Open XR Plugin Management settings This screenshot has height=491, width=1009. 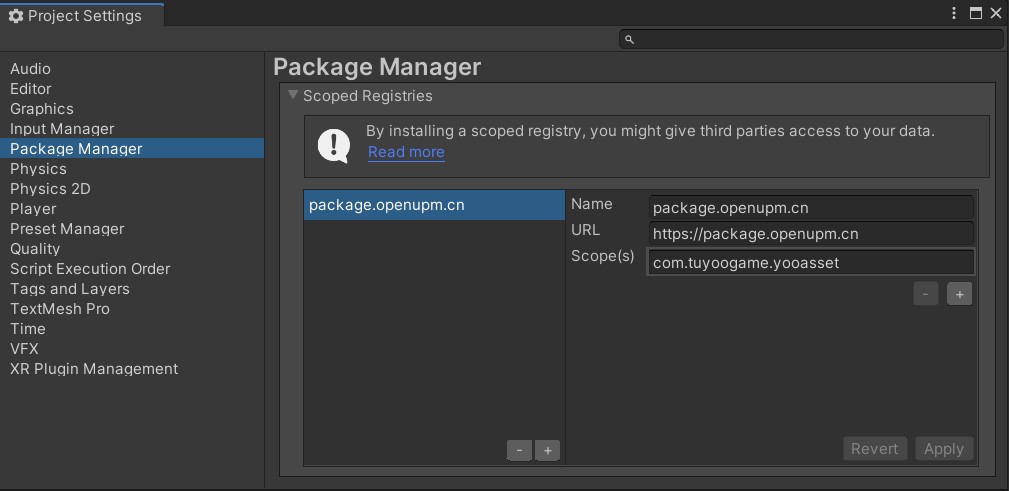pyautogui.click(x=94, y=369)
